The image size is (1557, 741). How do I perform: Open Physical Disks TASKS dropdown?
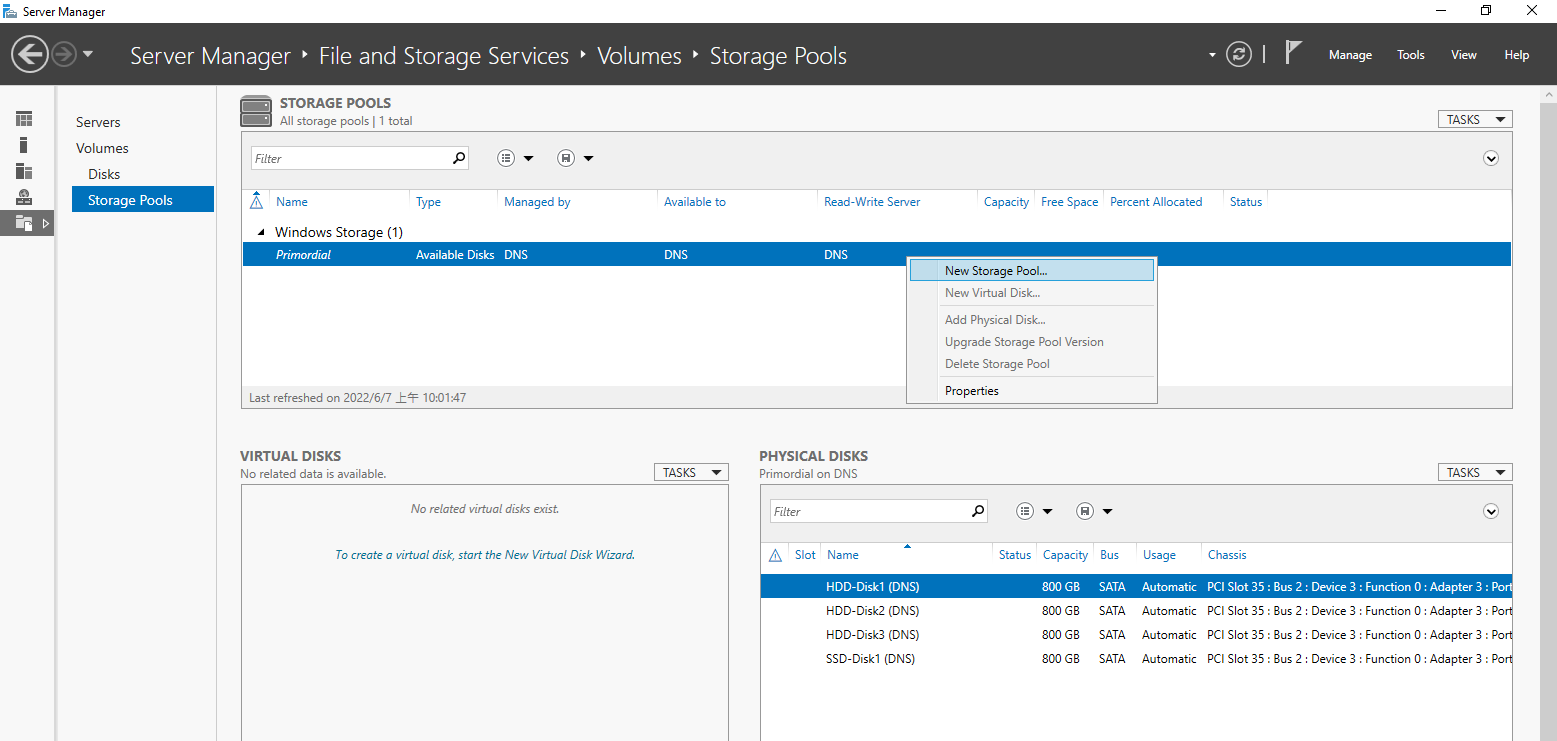[1475, 472]
